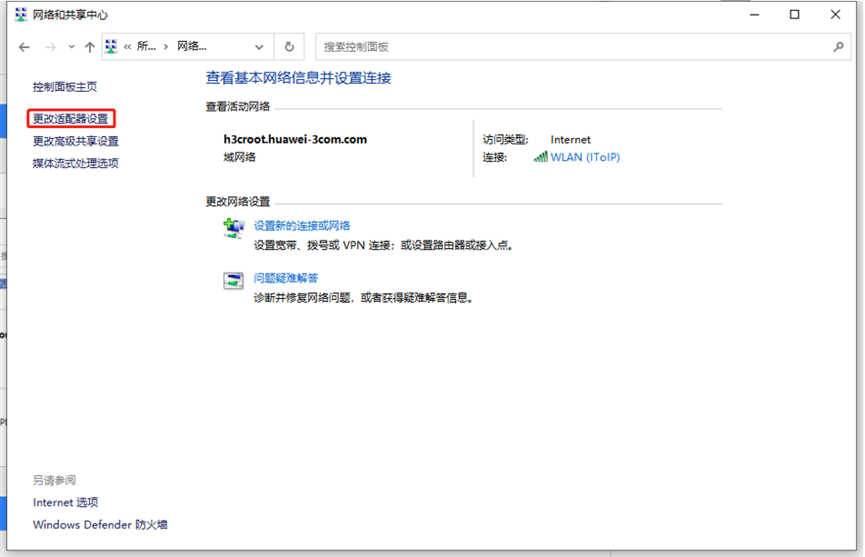Go to 控制面板主页
The image size is (865, 557).
coord(65,87)
